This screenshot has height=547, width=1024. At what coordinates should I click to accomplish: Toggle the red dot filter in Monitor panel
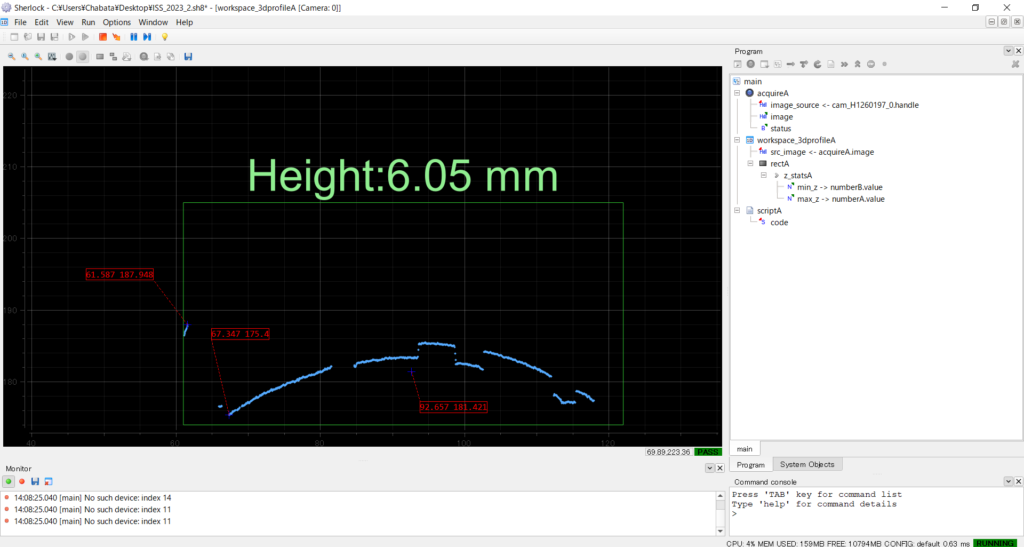22,482
